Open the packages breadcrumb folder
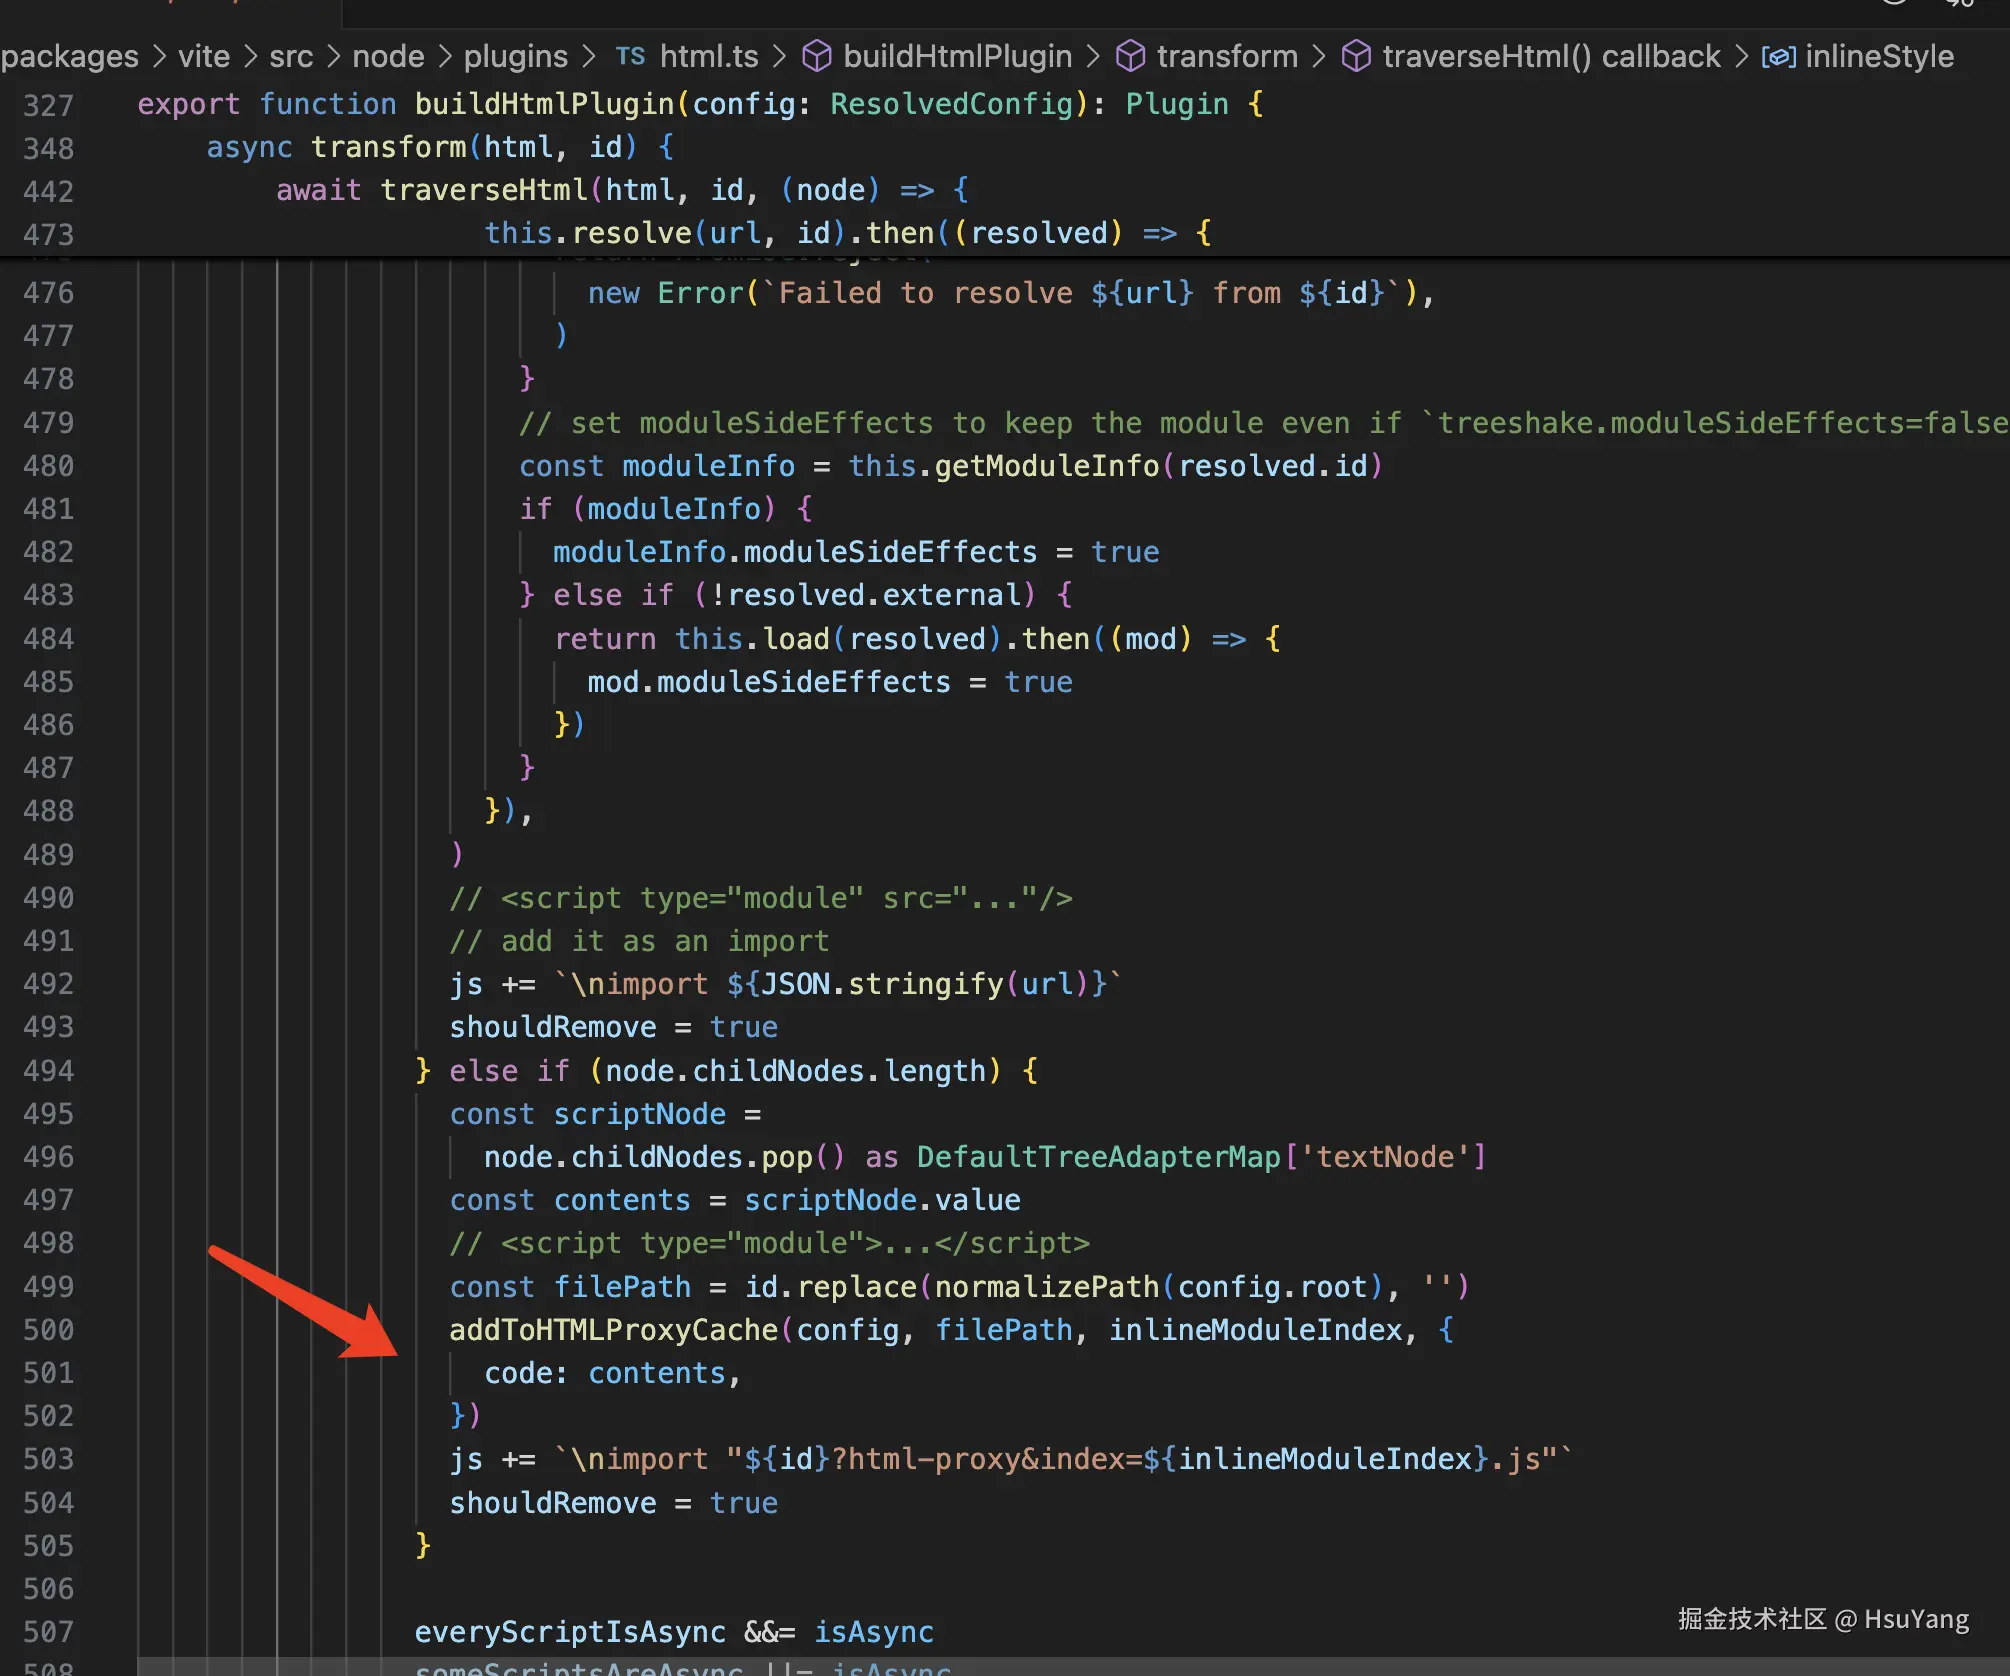This screenshot has height=1676, width=2010. click(70, 57)
